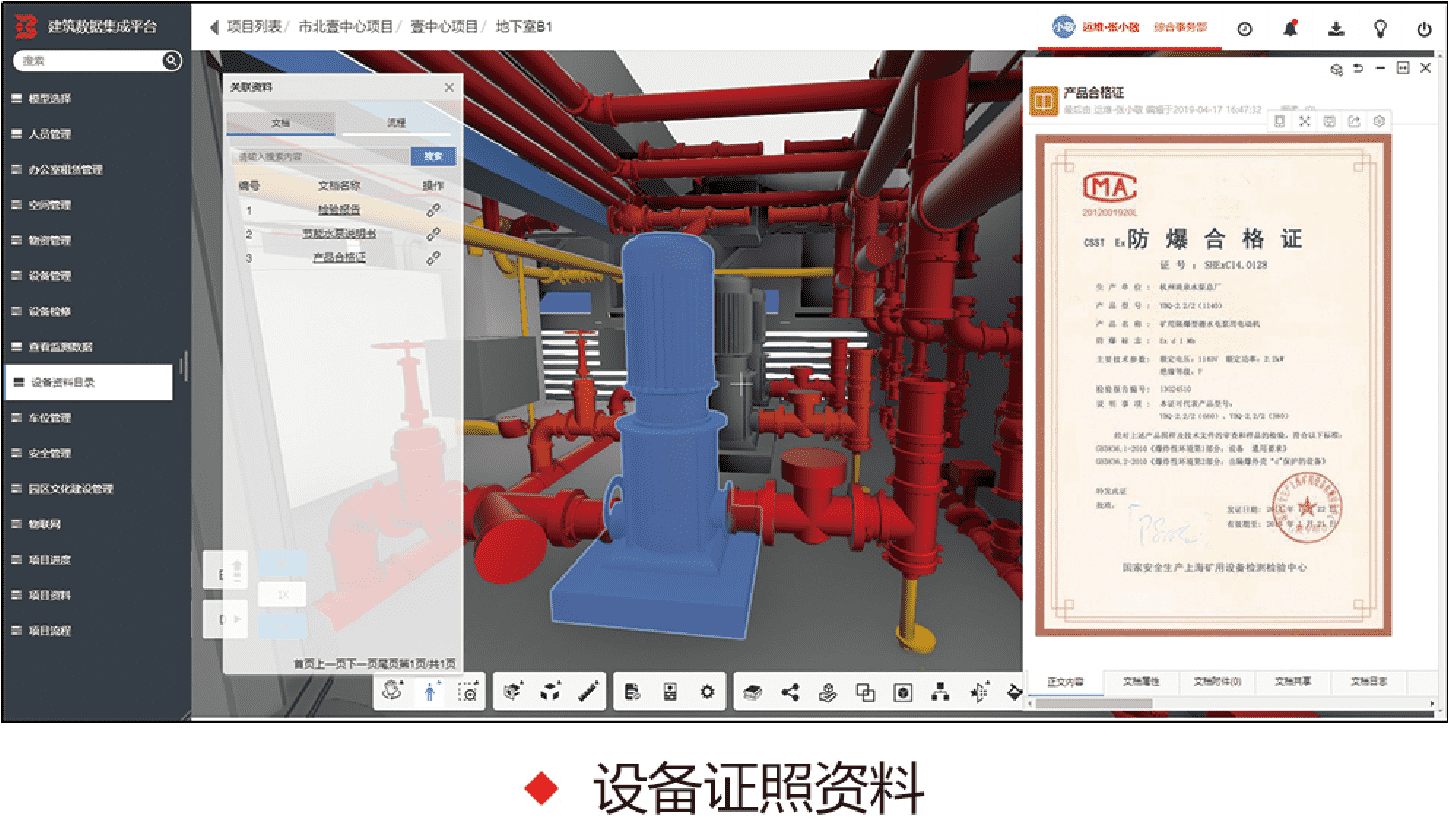
Task: Click the horizontal scrollbar under document viewer
Action: [1200, 704]
